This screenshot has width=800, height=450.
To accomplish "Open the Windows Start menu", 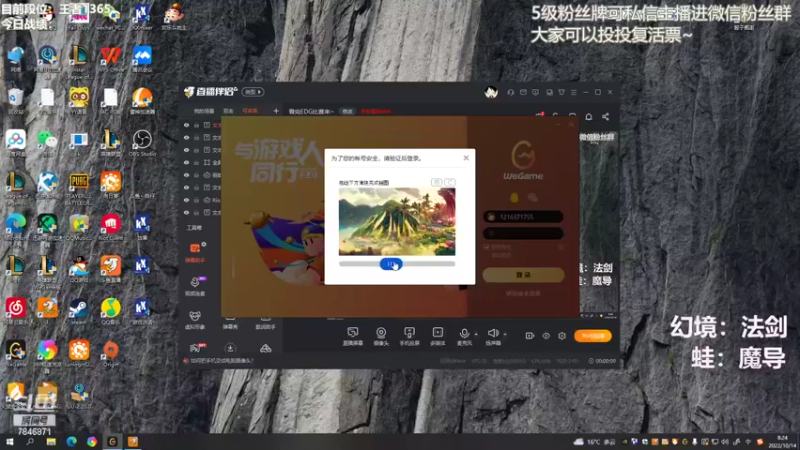I will [x=9, y=442].
